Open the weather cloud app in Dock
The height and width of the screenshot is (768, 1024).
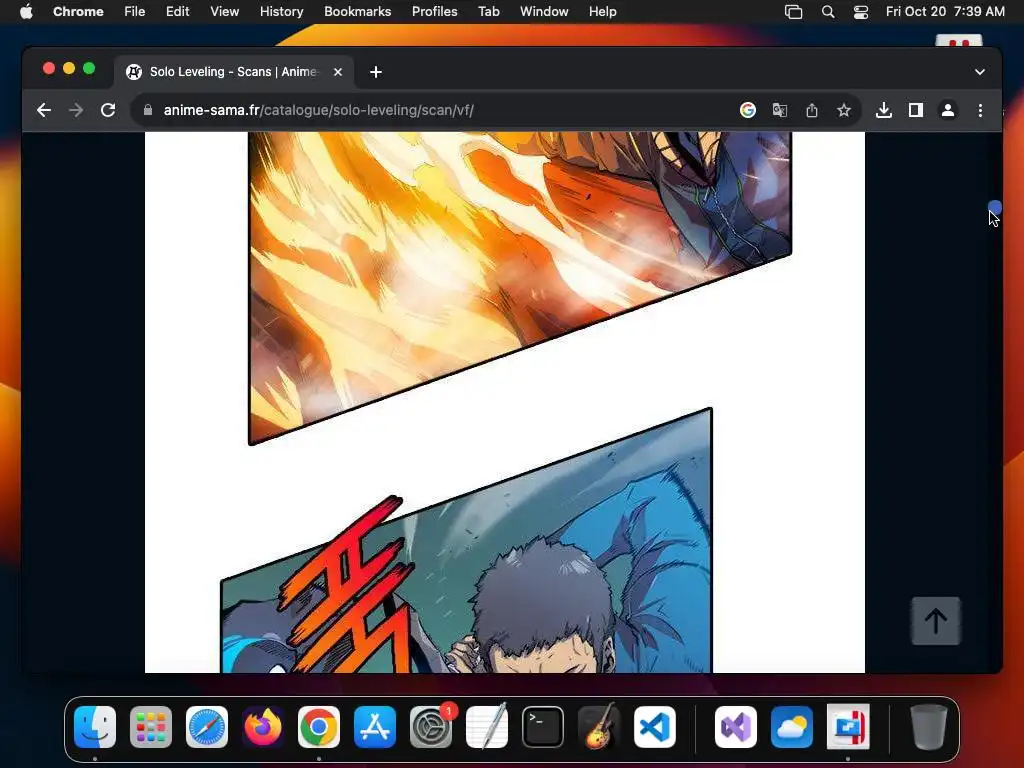(792, 727)
